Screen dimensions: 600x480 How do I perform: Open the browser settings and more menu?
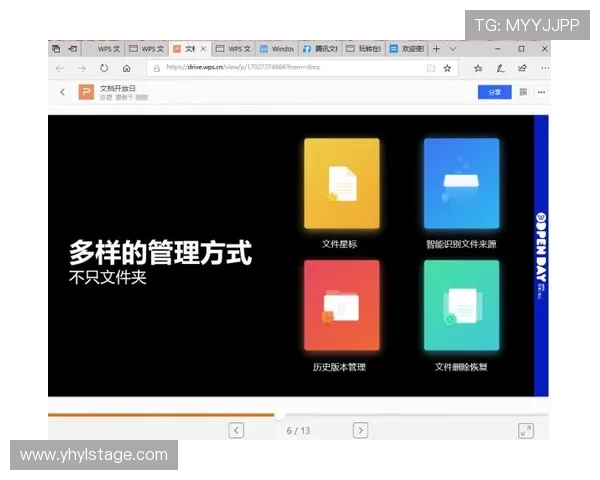click(x=545, y=68)
